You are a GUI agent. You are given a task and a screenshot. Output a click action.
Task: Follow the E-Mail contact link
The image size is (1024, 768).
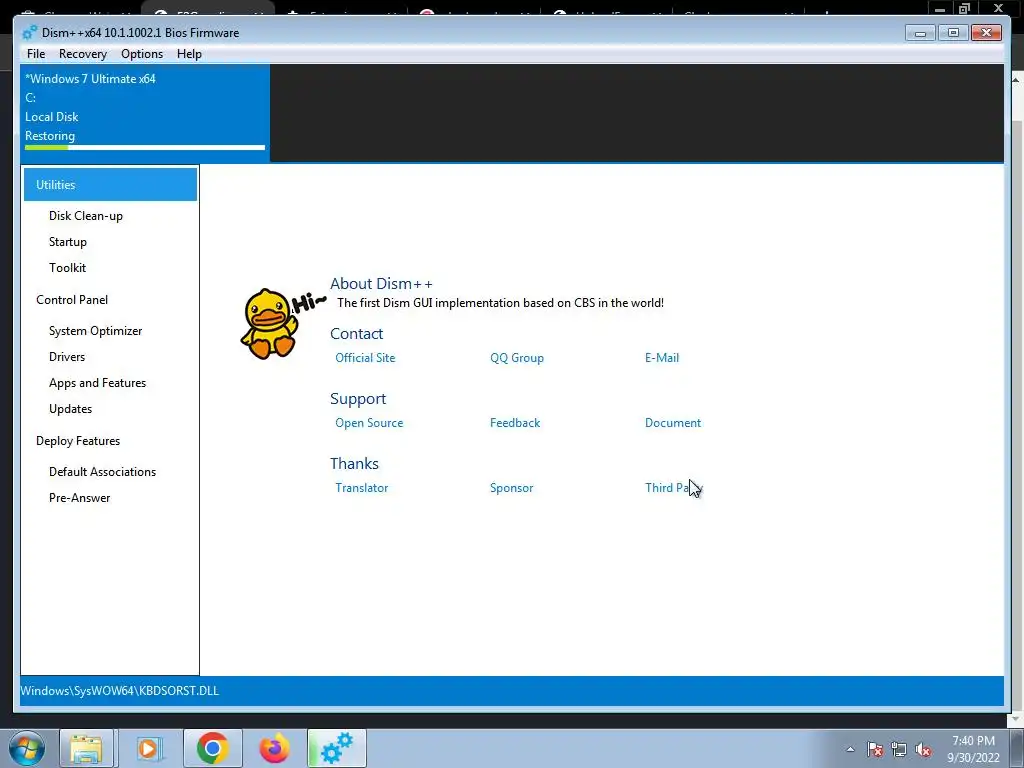point(662,358)
